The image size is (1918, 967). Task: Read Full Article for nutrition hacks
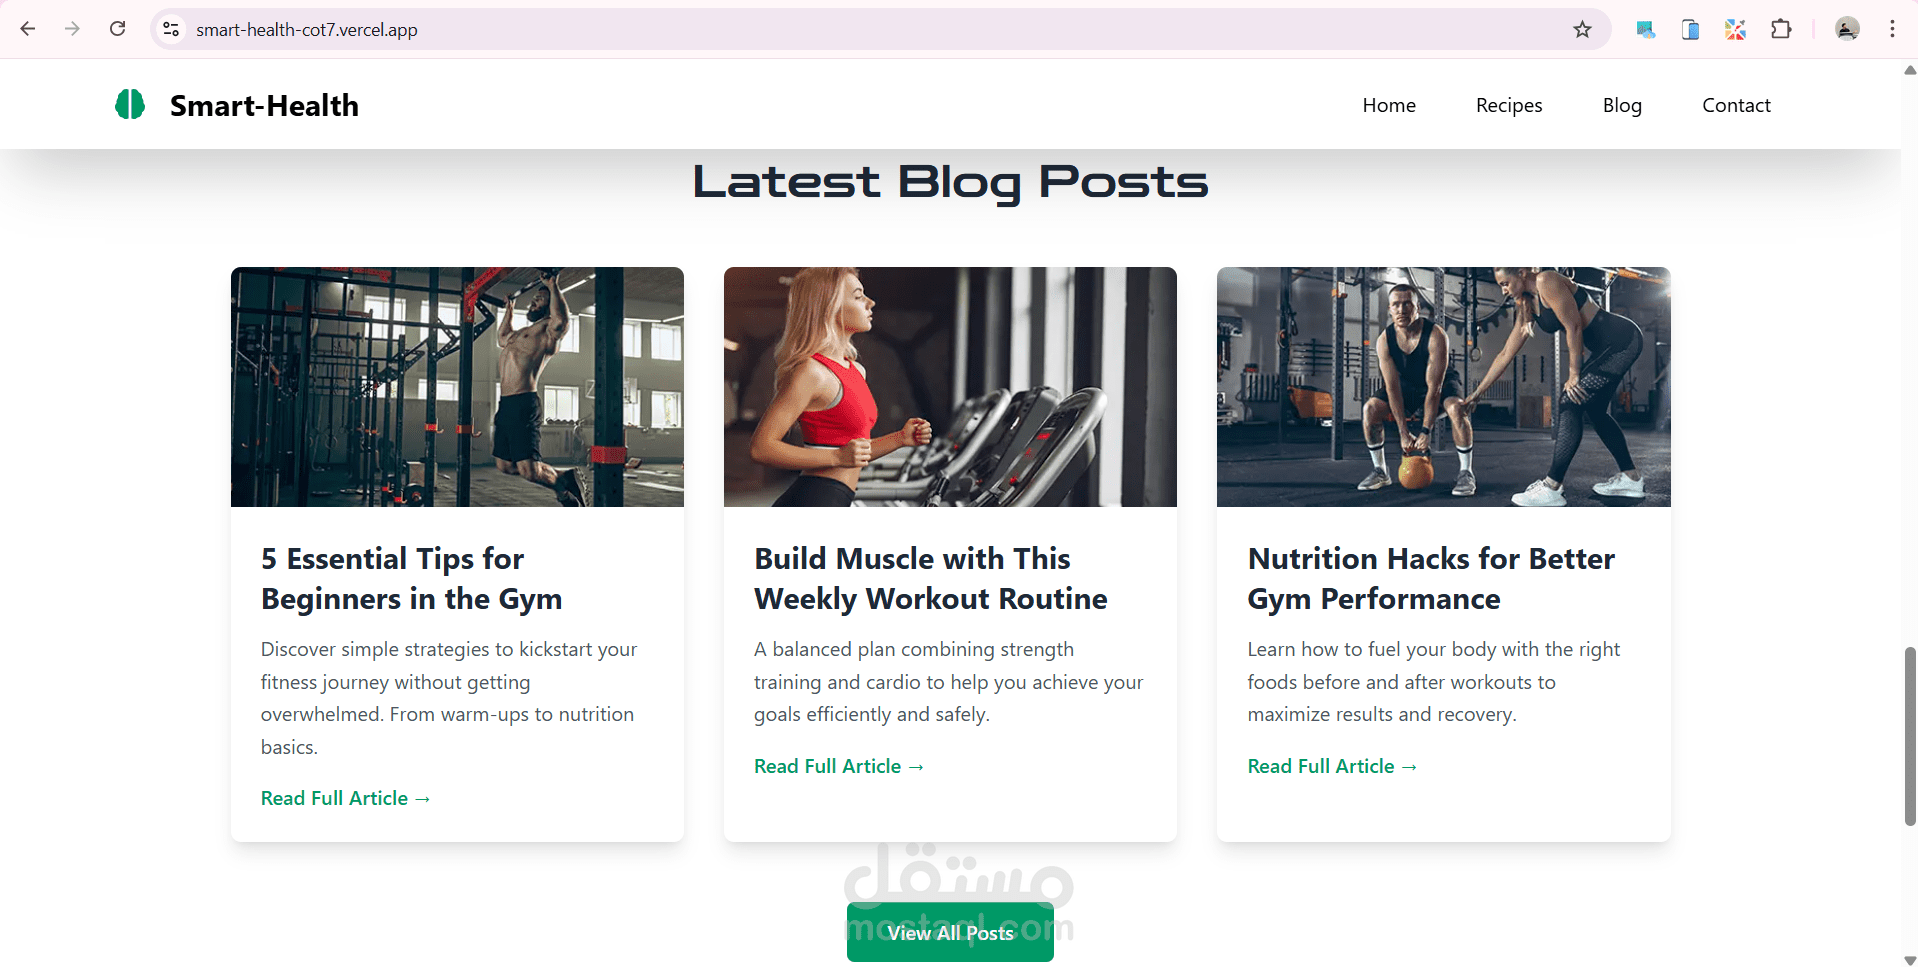(1332, 766)
